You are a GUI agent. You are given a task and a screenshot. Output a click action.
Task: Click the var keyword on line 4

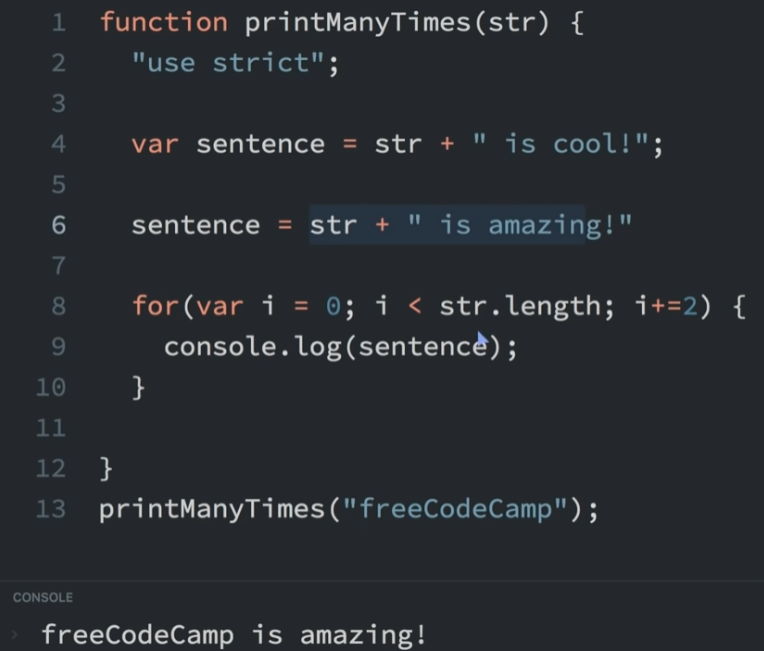[x=155, y=145]
